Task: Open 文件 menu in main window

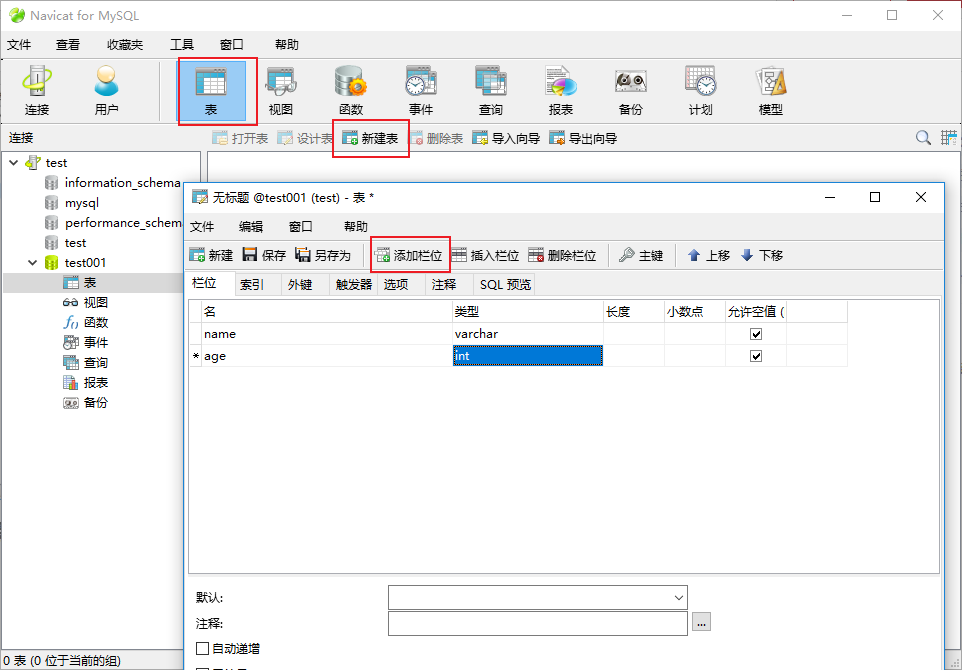Action: pyautogui.click(x=19, y=45)
